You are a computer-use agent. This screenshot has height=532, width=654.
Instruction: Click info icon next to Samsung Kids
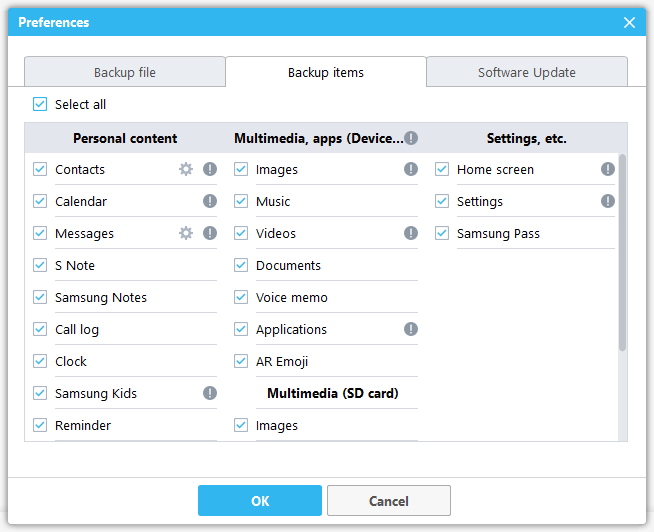209,394
